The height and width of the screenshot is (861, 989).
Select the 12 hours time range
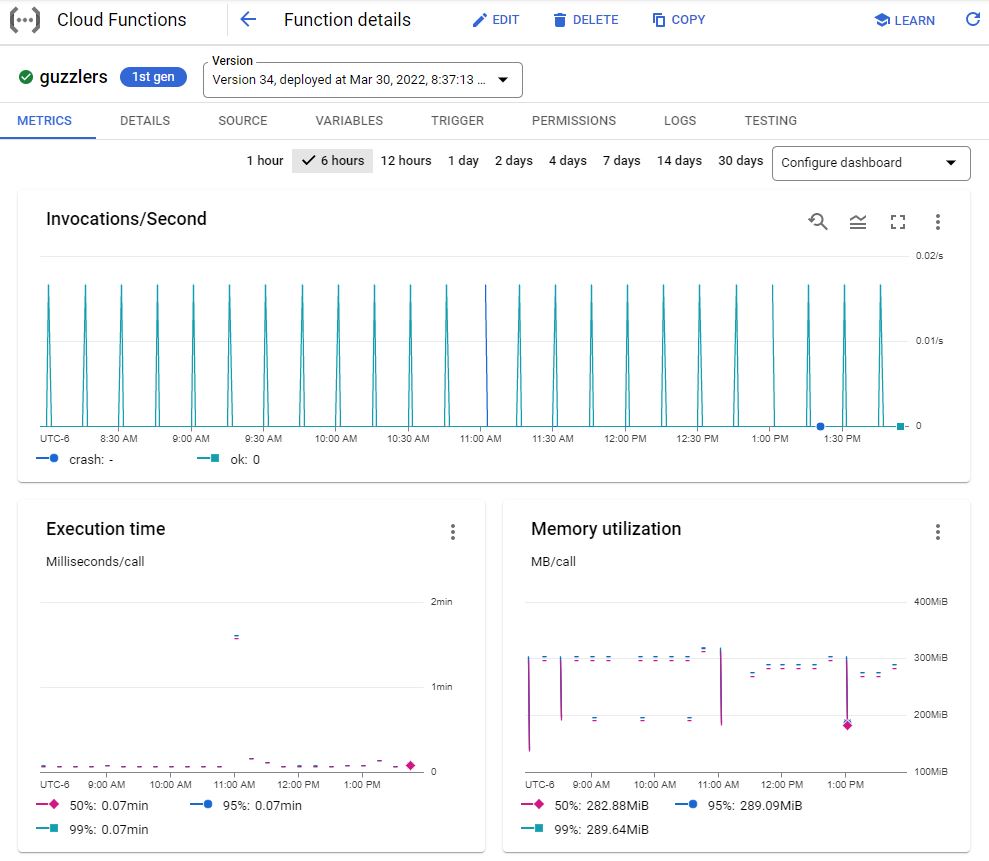(406, 161)
